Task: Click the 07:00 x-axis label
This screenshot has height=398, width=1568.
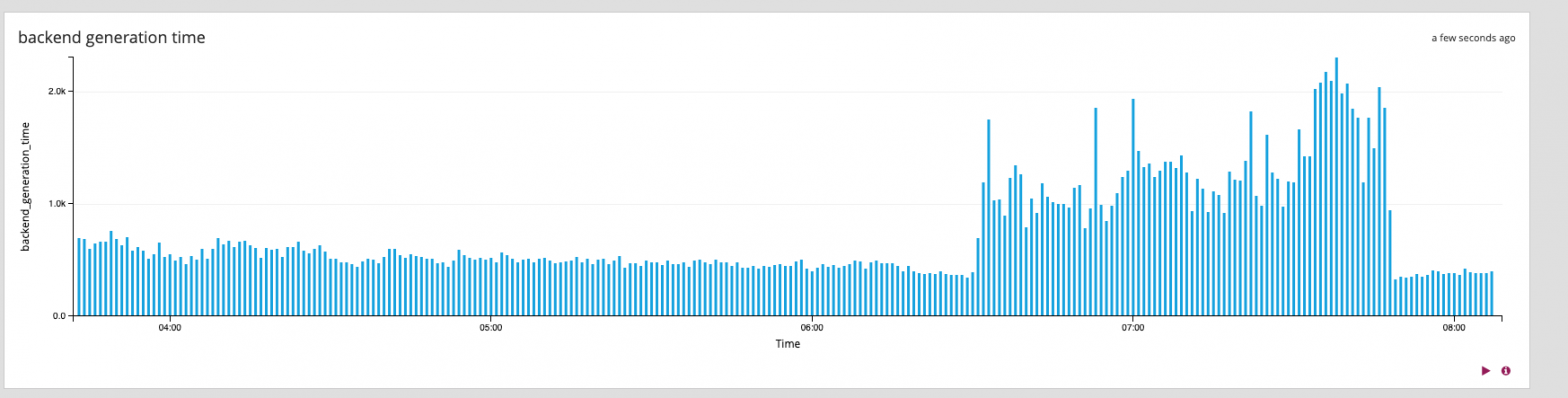Action: pyautogui.click(x=1133, y=327)
